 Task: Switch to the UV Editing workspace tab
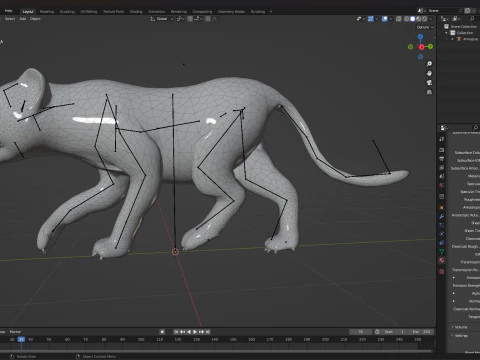(x=89, y=12)
